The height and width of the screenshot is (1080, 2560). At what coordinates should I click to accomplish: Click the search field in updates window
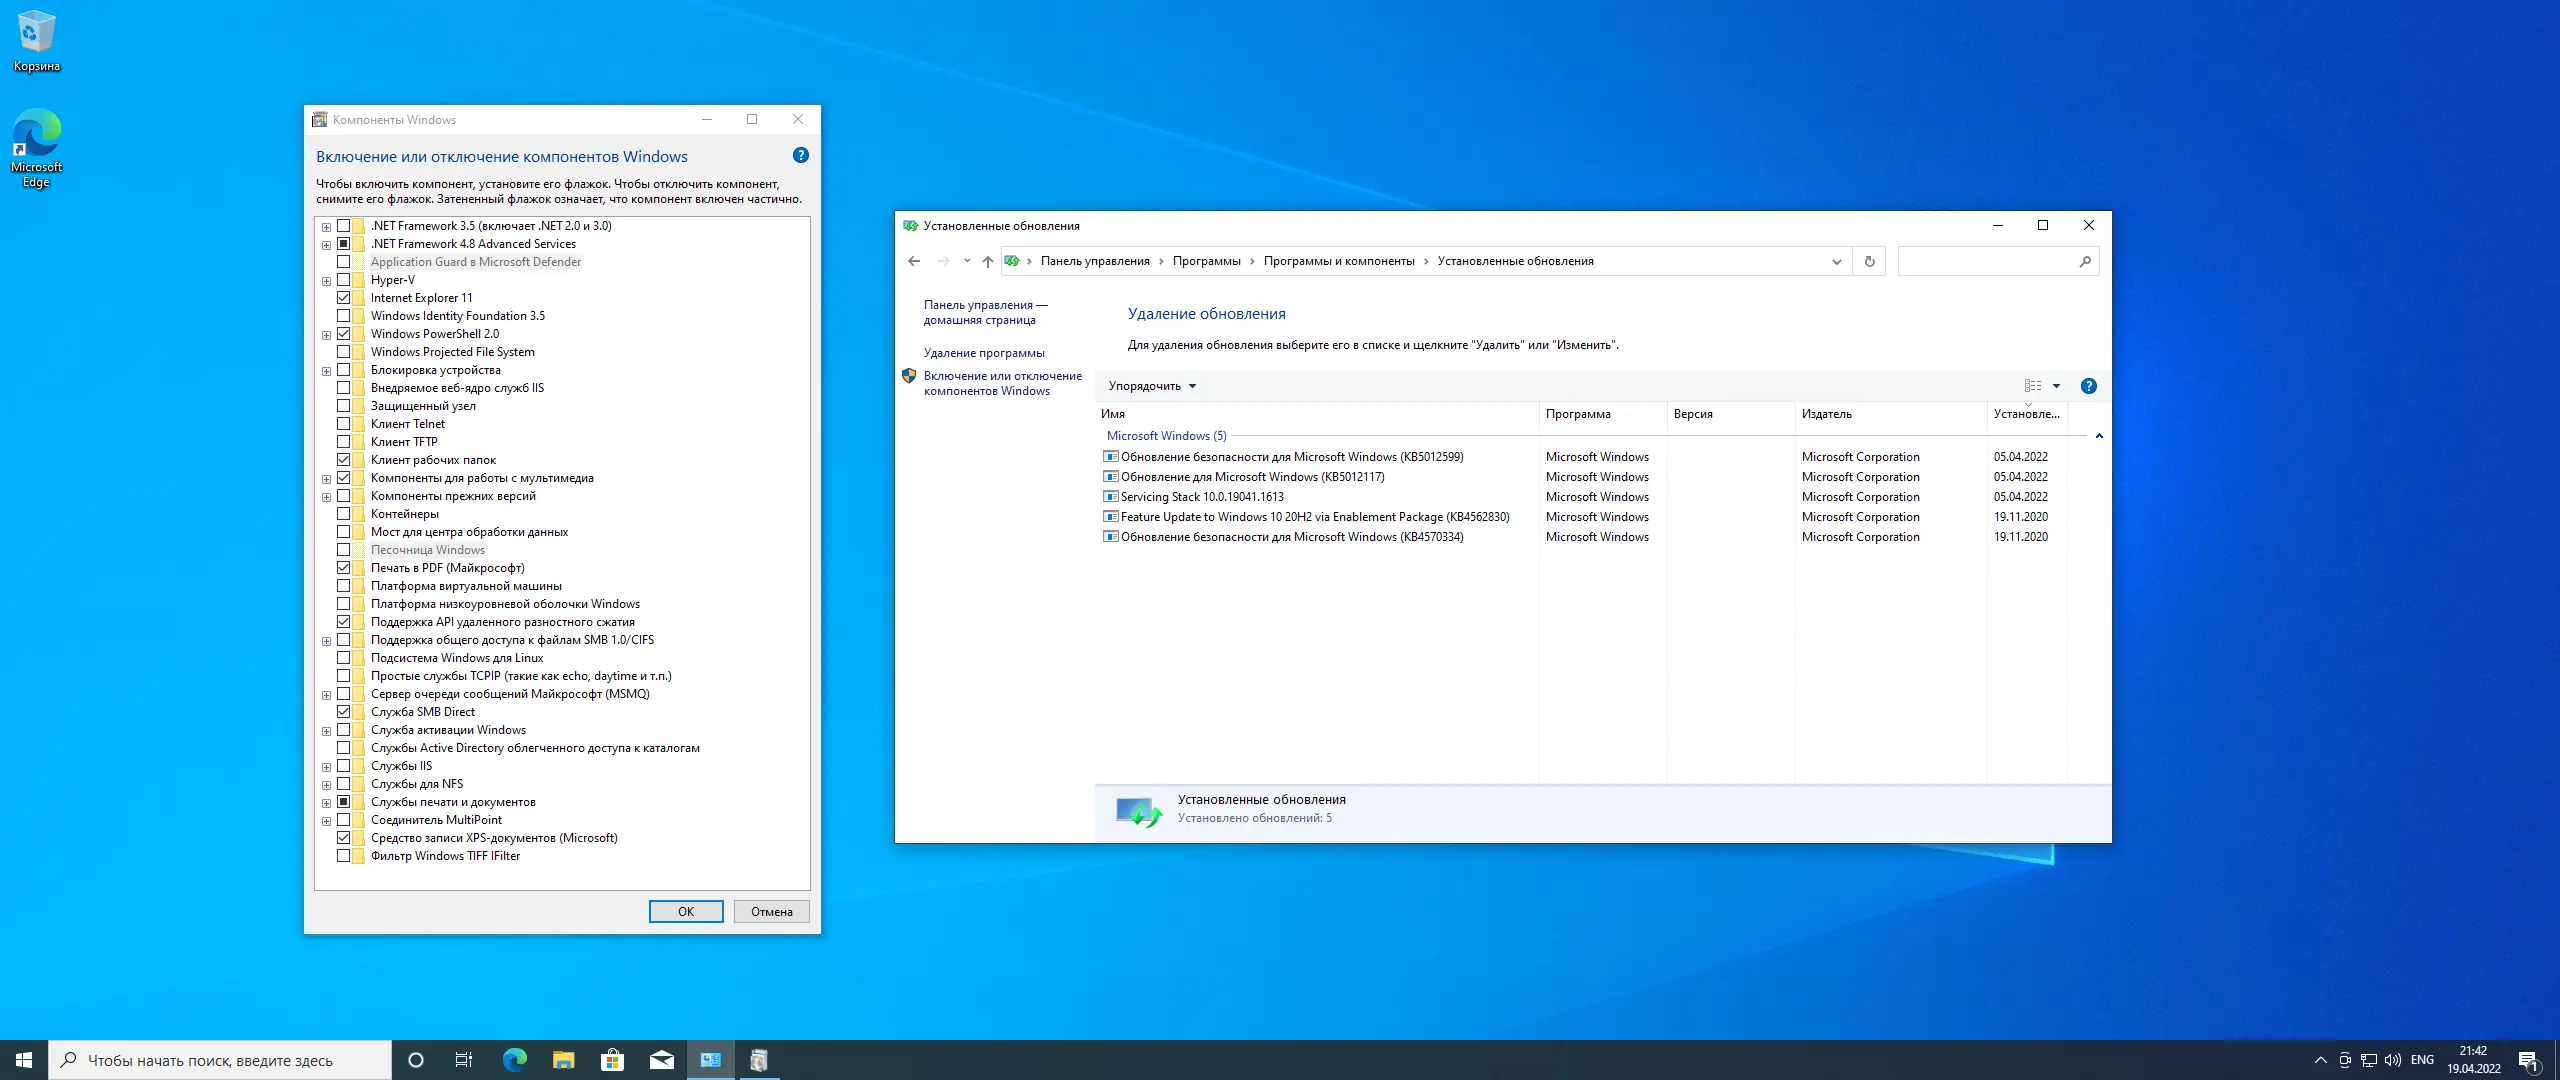click(1986, 261)
